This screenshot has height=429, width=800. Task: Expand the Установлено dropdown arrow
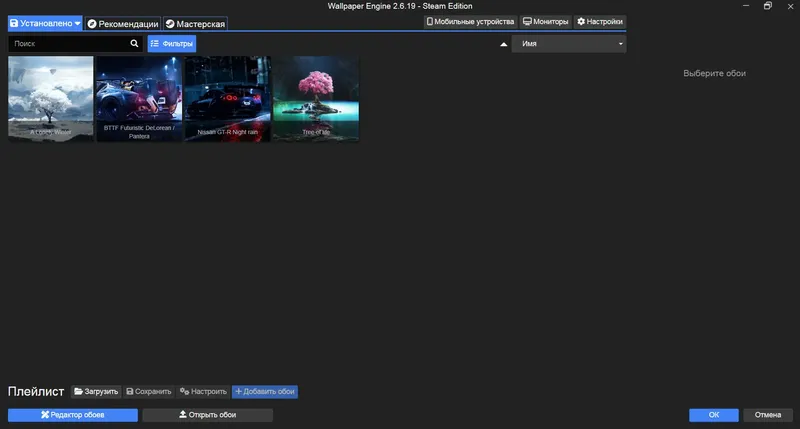(x=77, y=23)
